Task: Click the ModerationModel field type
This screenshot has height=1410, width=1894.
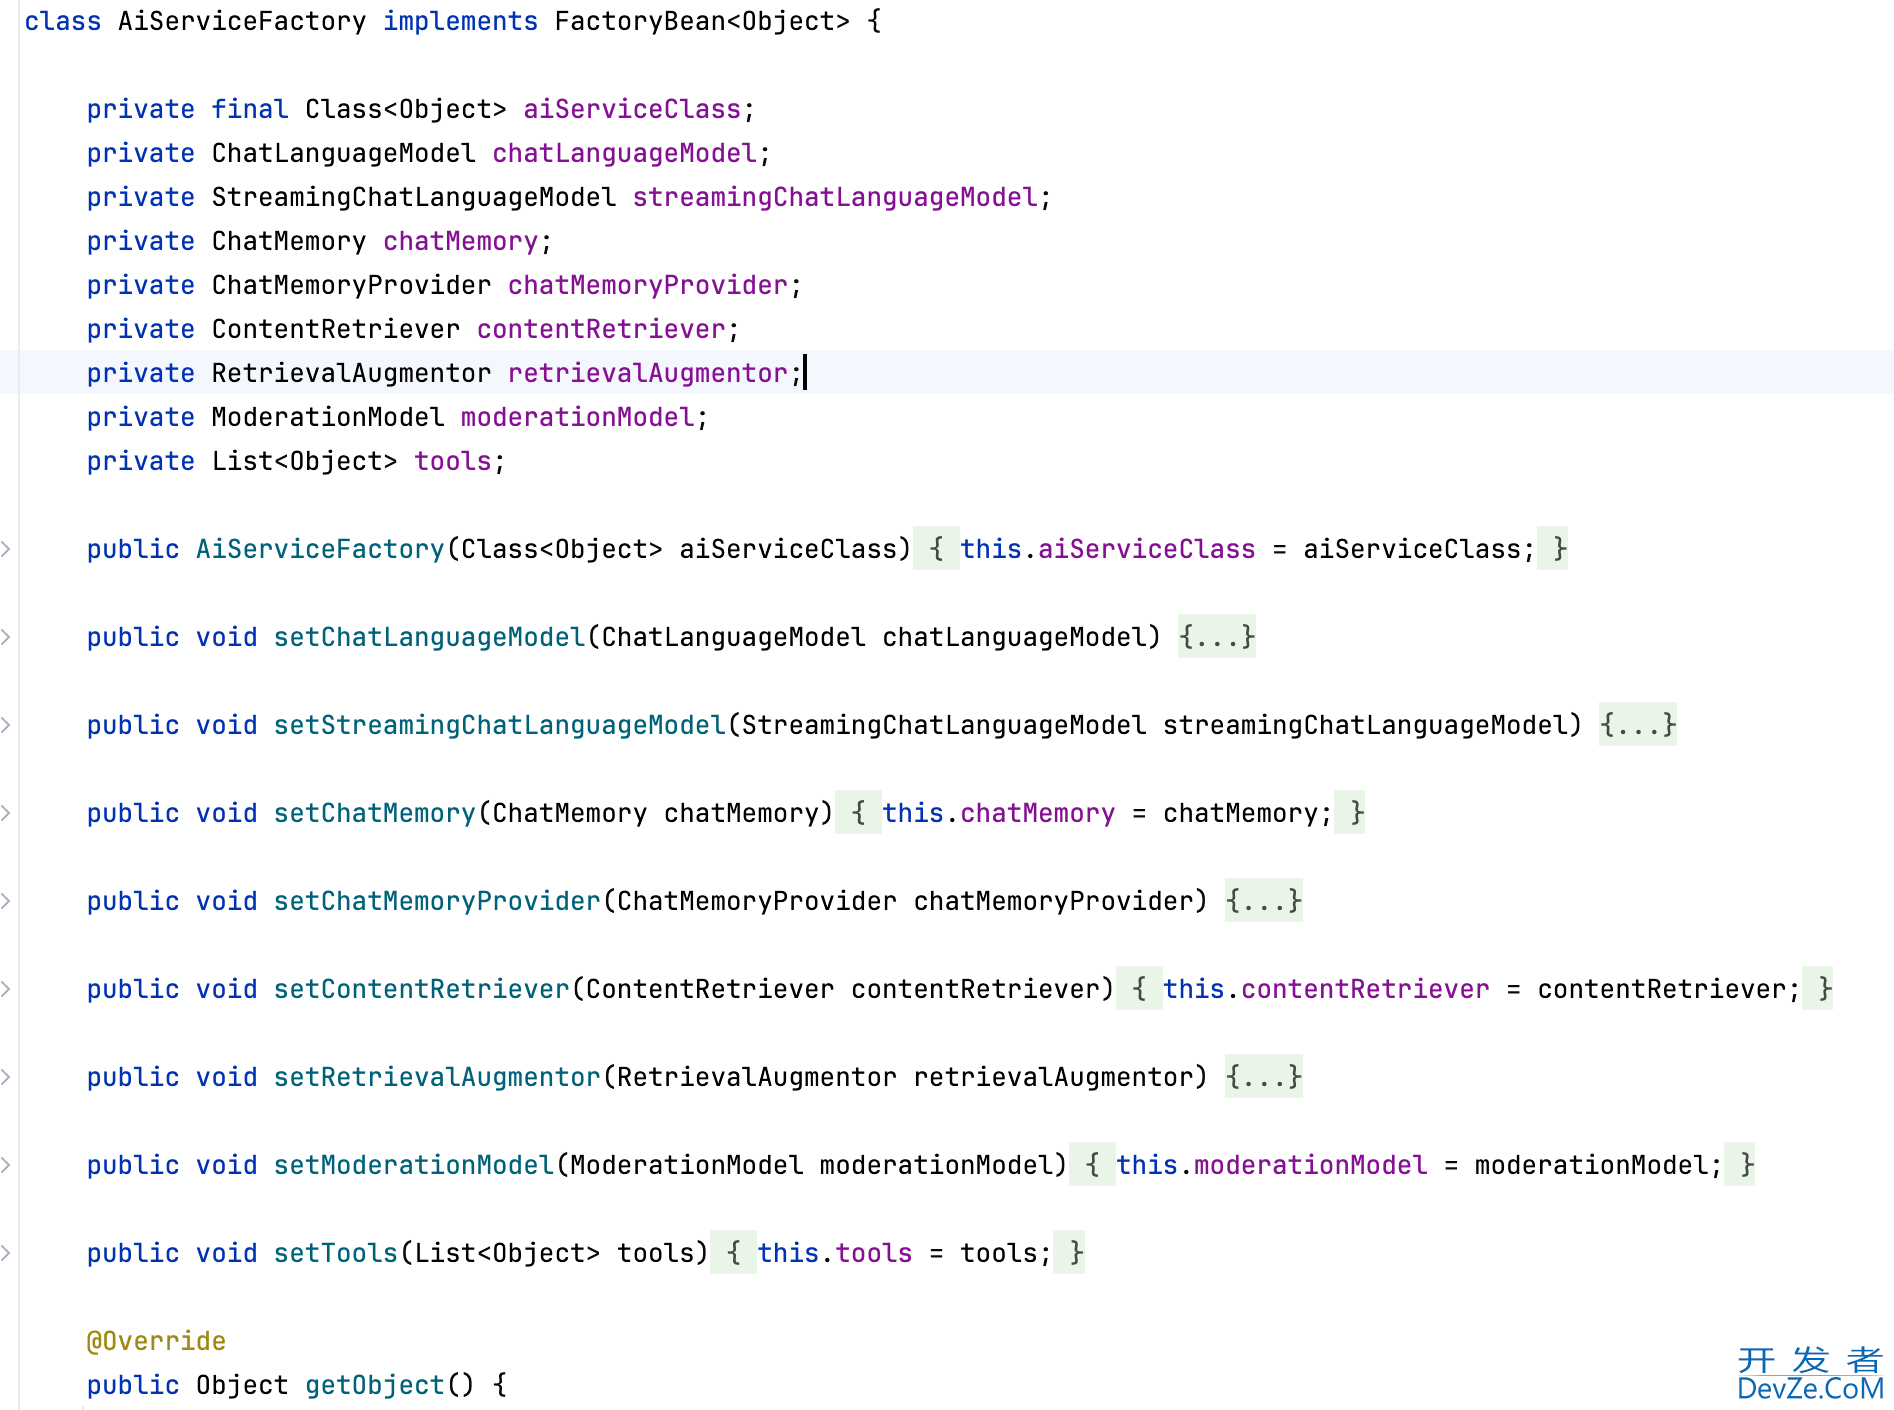Action: [328, 417]
